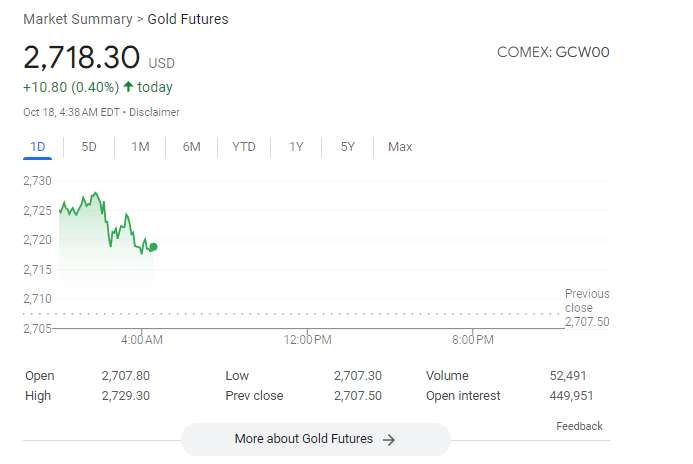This screenshot has height=464, width=693.
Task: Select the 1D time range tab
Action: [38, 147]
